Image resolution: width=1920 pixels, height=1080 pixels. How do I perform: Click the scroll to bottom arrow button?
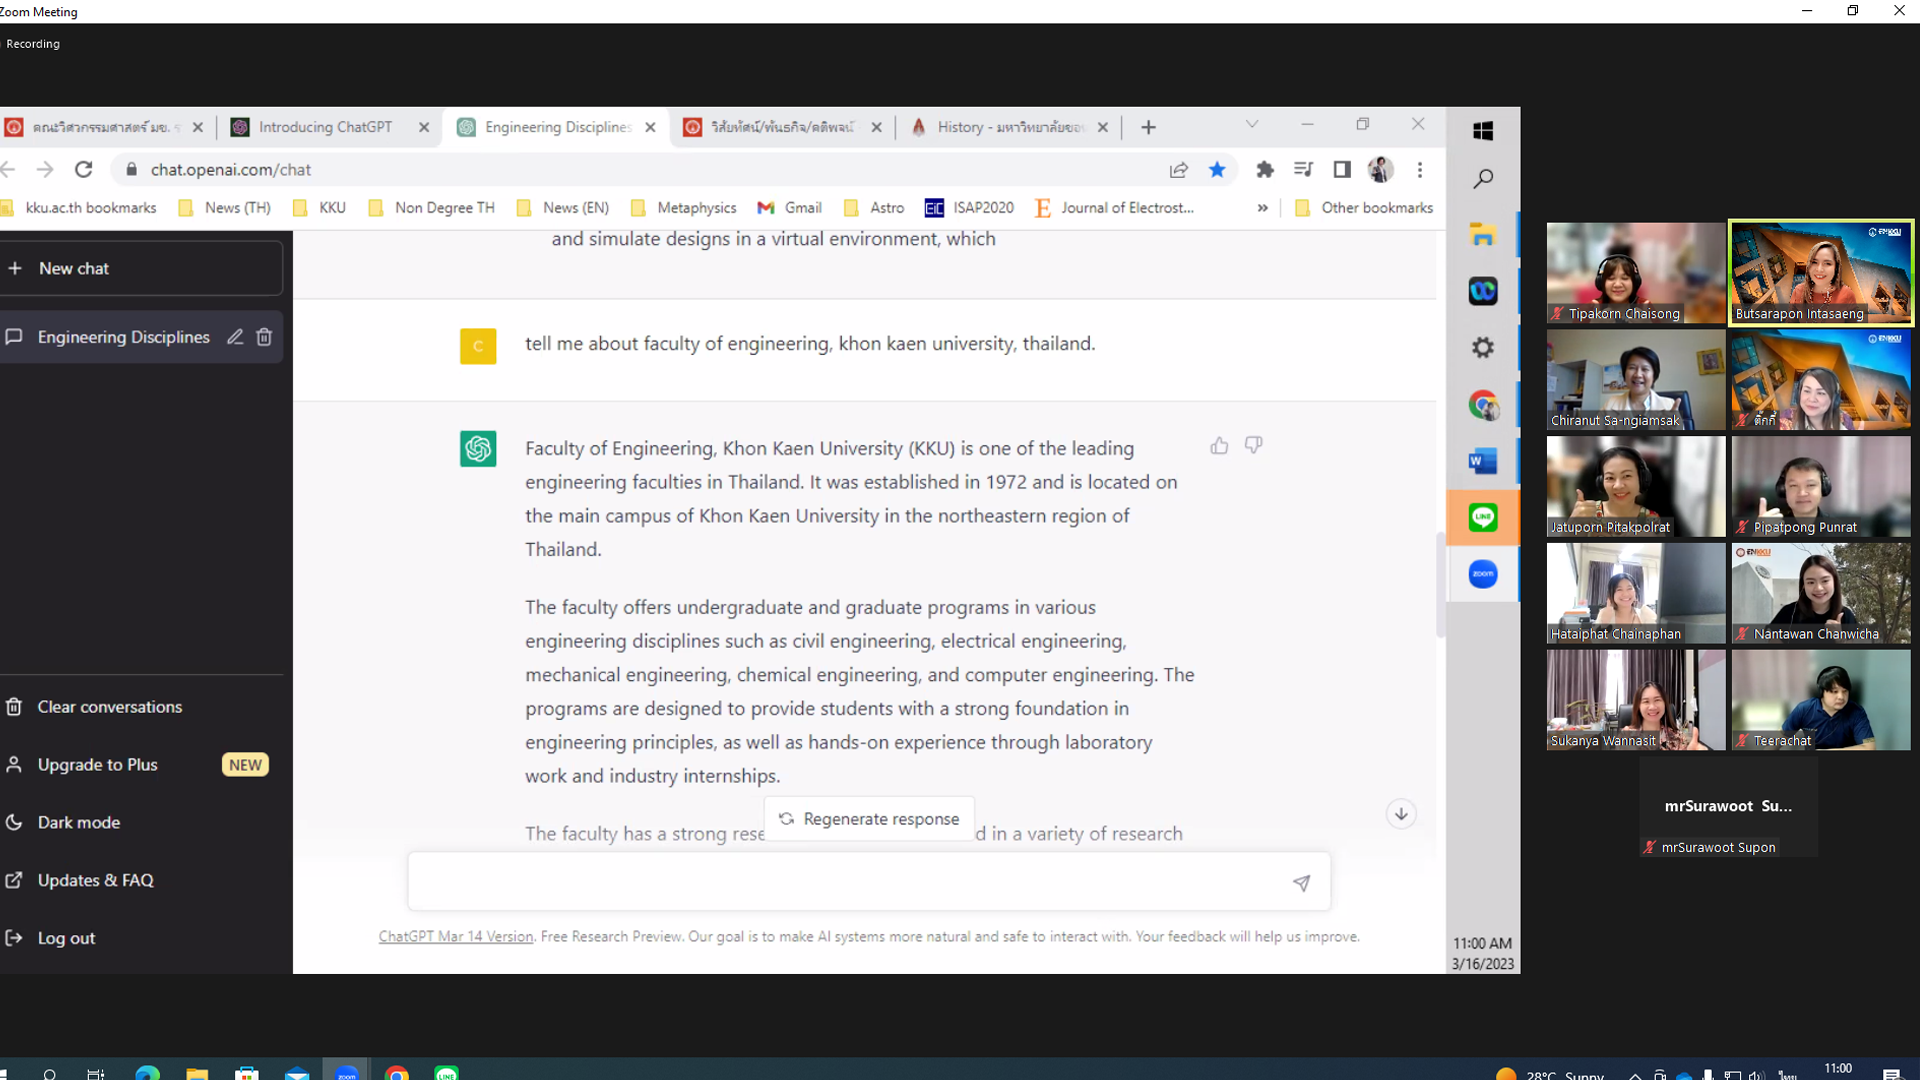[x=1401, y=814]
